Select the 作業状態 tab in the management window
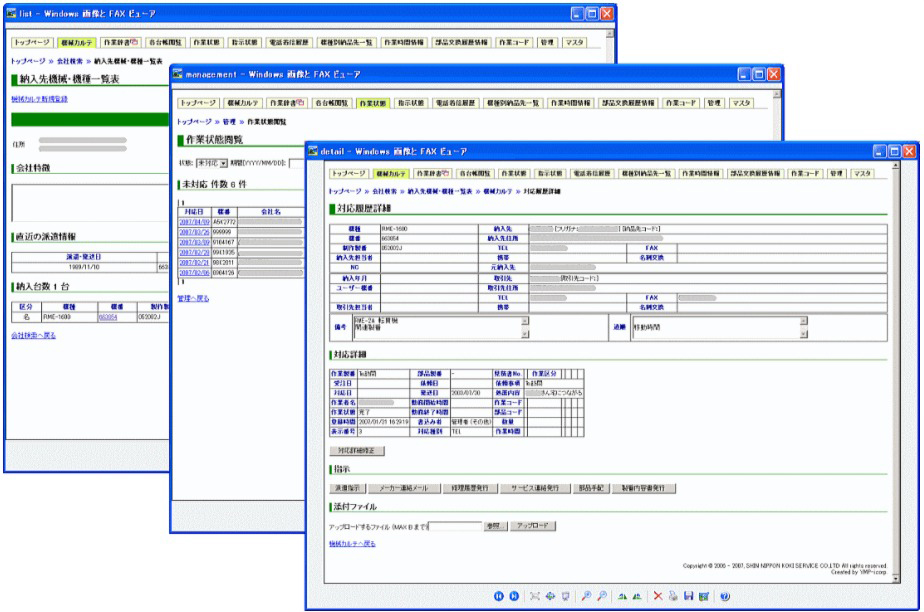The width and height of the screenshot is (924, 612). [x=372, y=102]
